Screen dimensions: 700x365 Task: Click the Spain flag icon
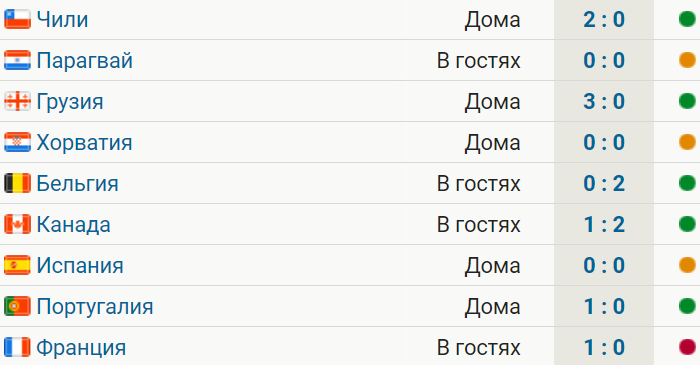[17, 265]
